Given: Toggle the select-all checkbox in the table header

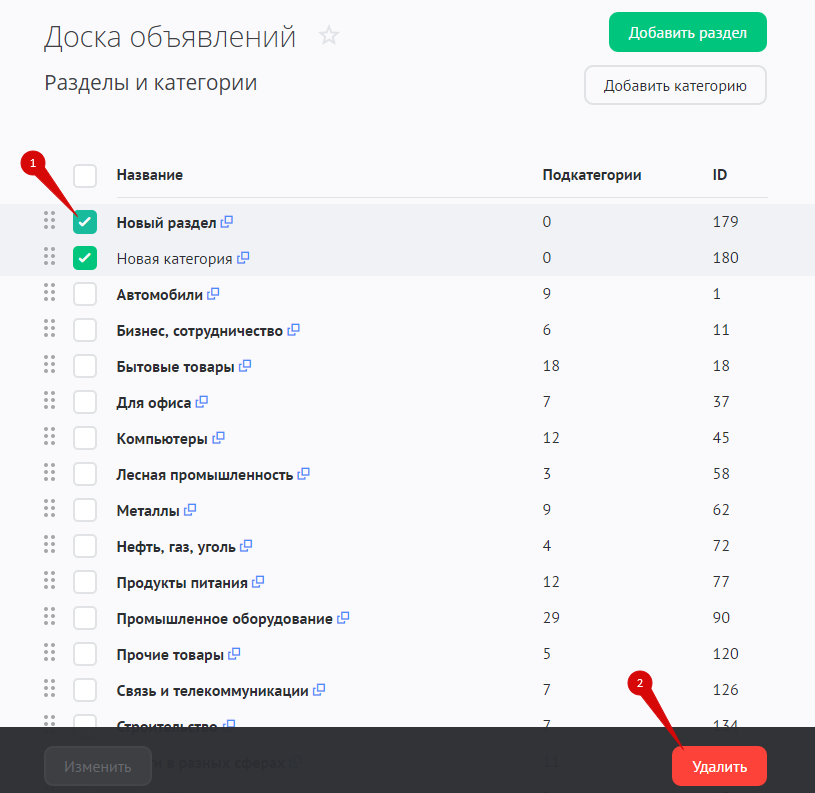Looking at the screenshot, I should (85, 176).
